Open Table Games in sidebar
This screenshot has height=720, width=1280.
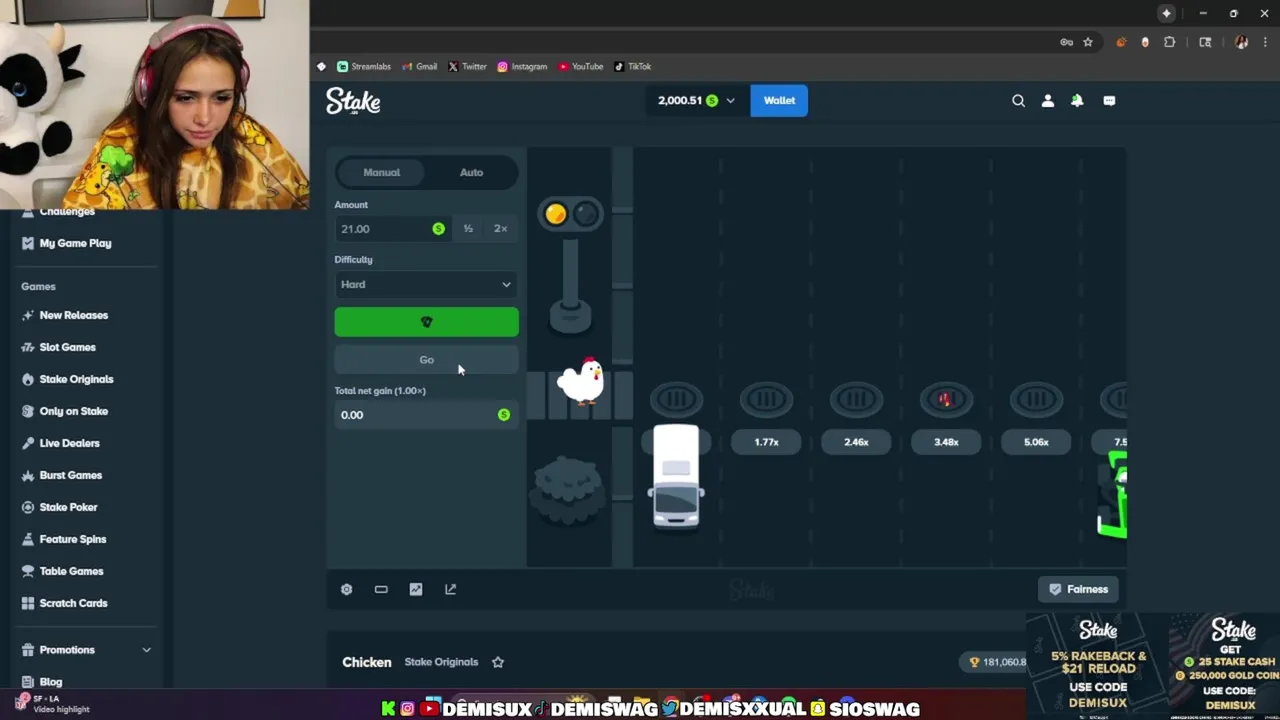point(62,571)
